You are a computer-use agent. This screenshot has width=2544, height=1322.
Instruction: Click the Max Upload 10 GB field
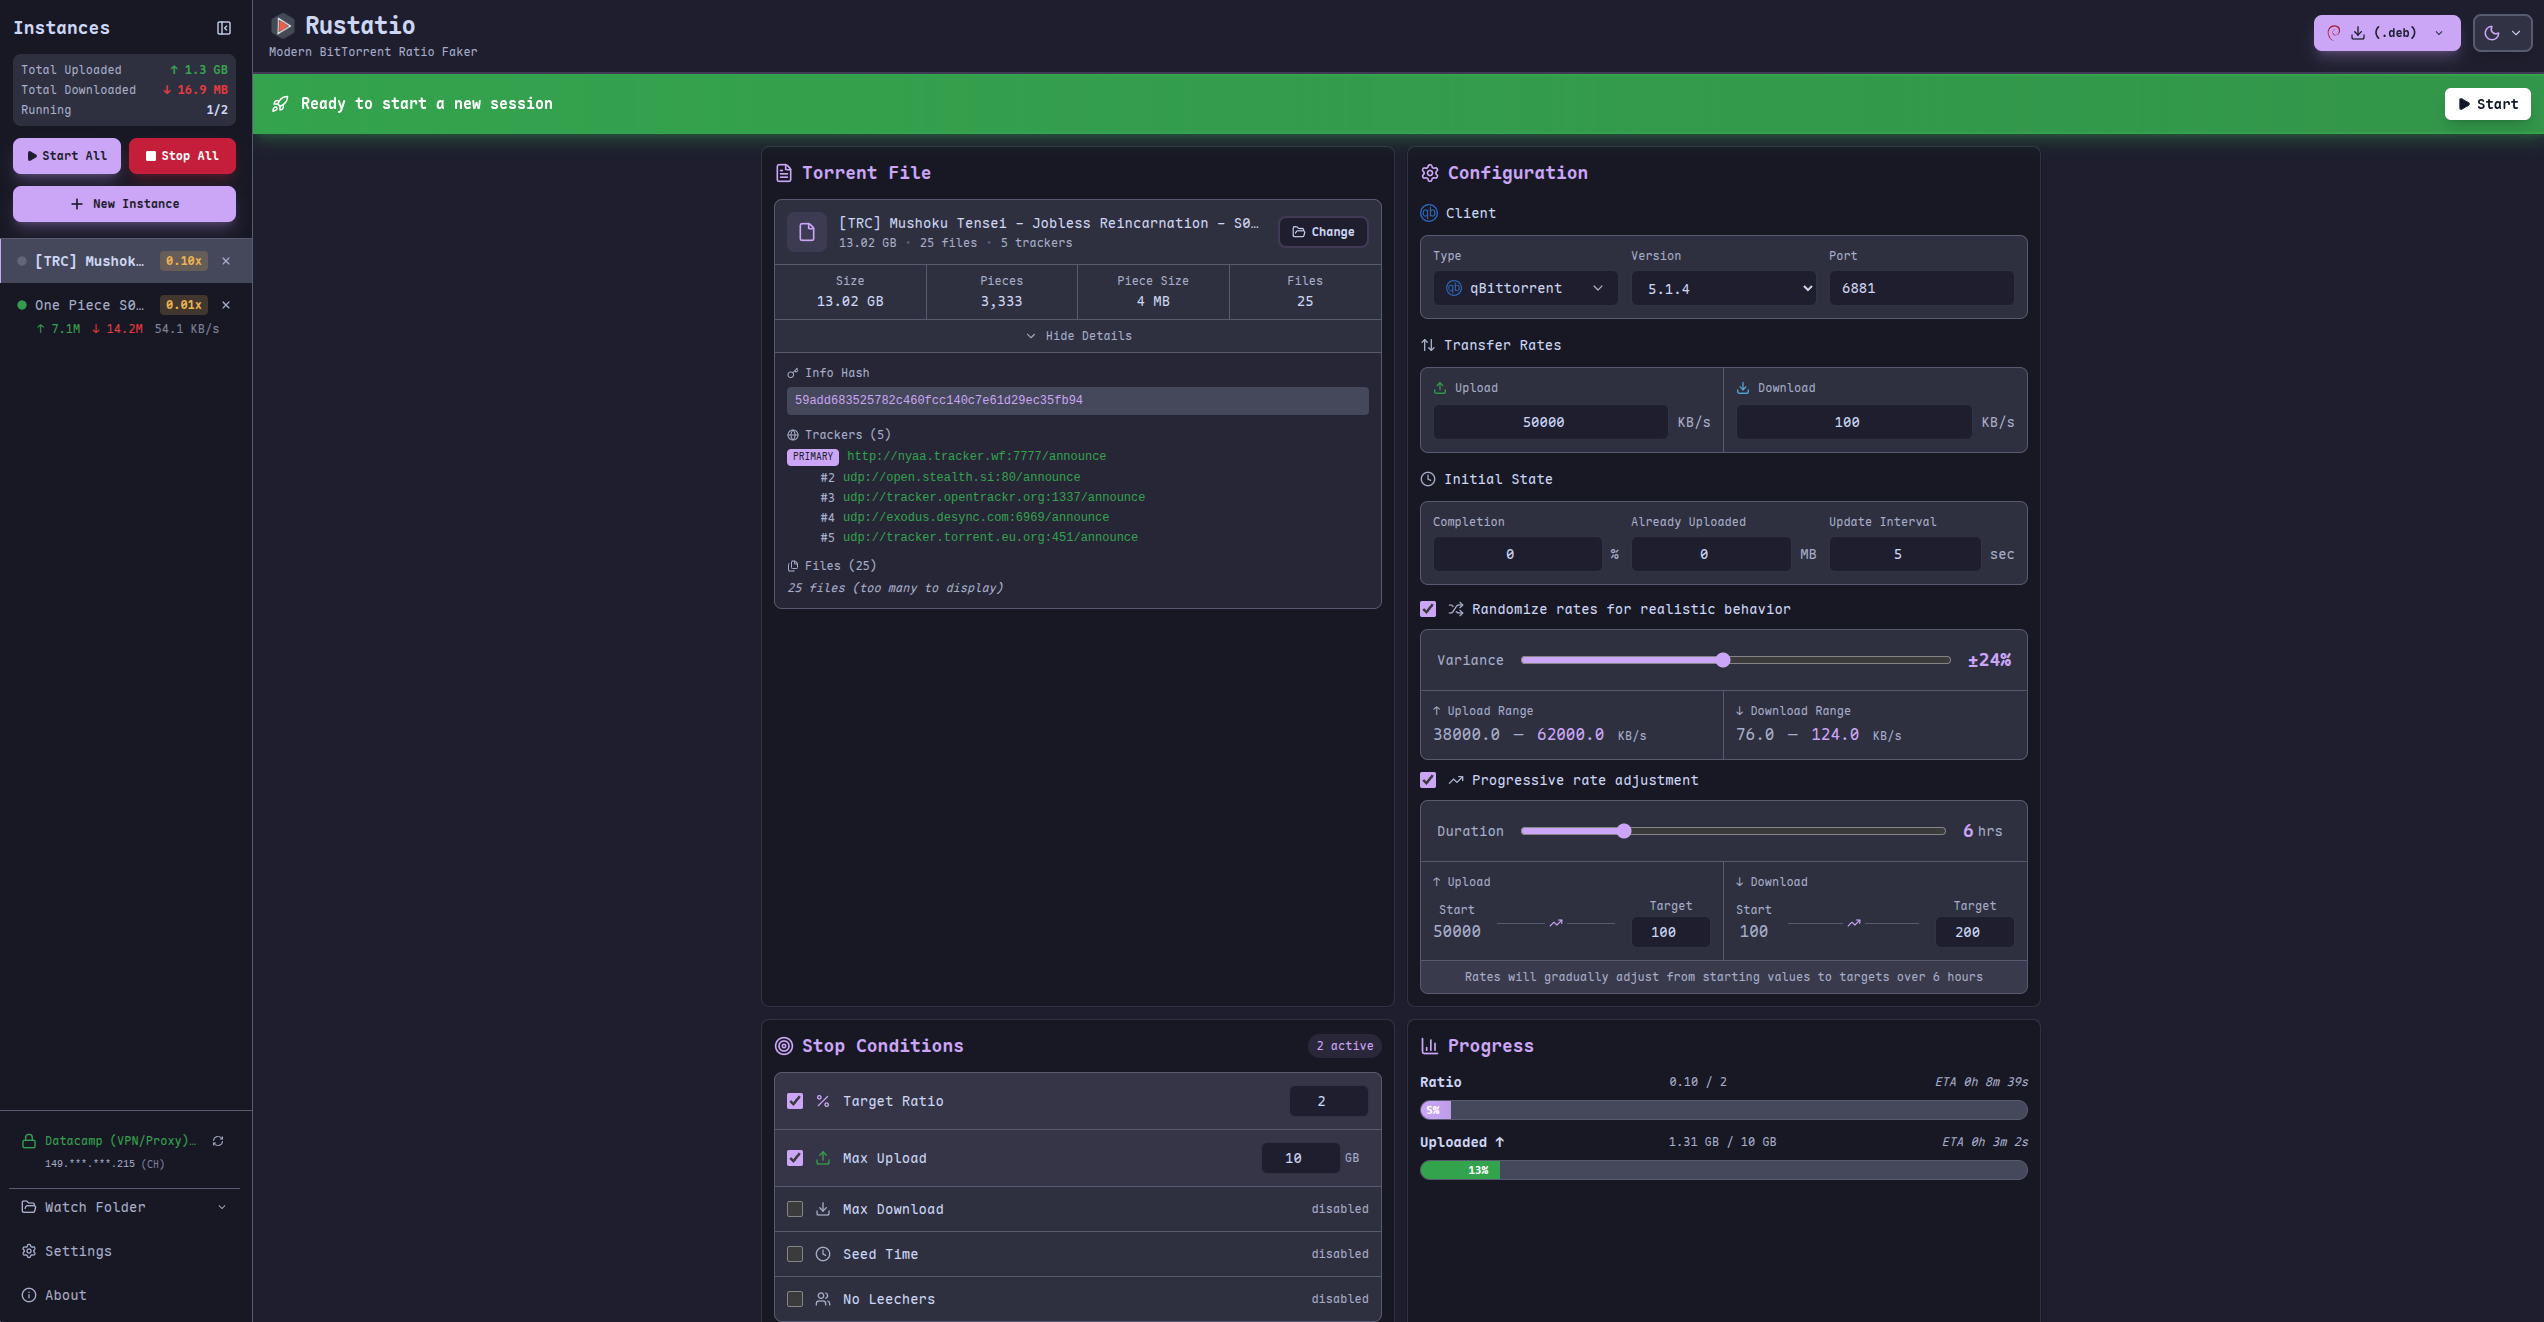tap(1300, 1158)
